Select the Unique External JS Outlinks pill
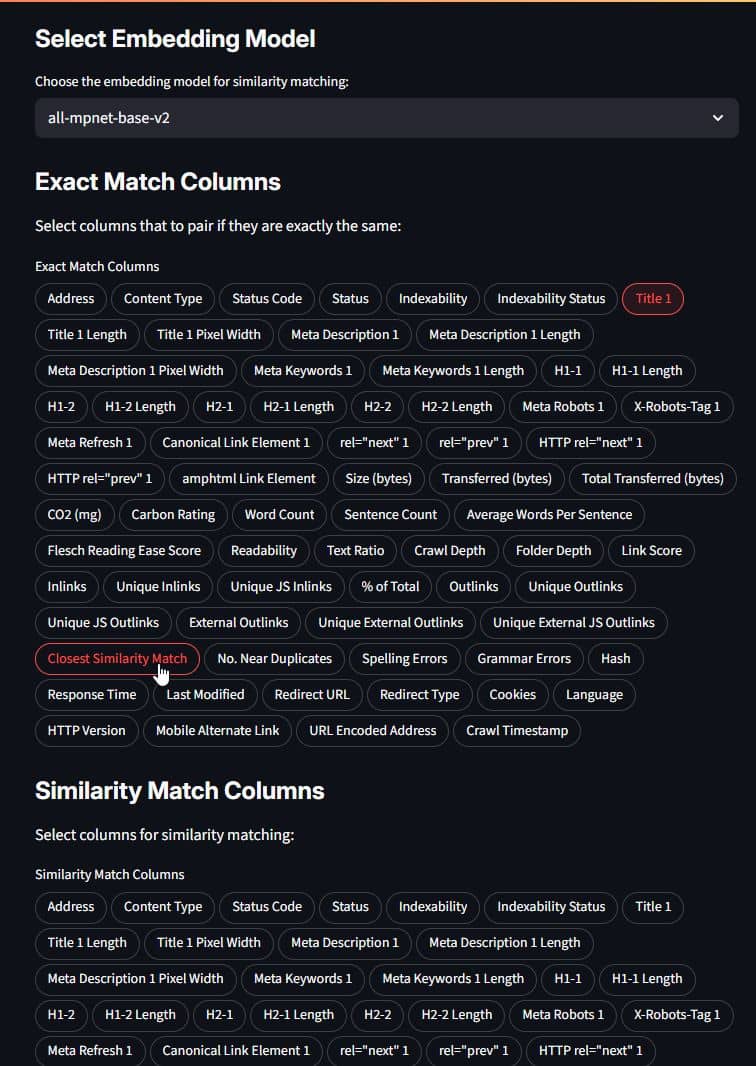The image size is (756, 1066). (574, 623)
